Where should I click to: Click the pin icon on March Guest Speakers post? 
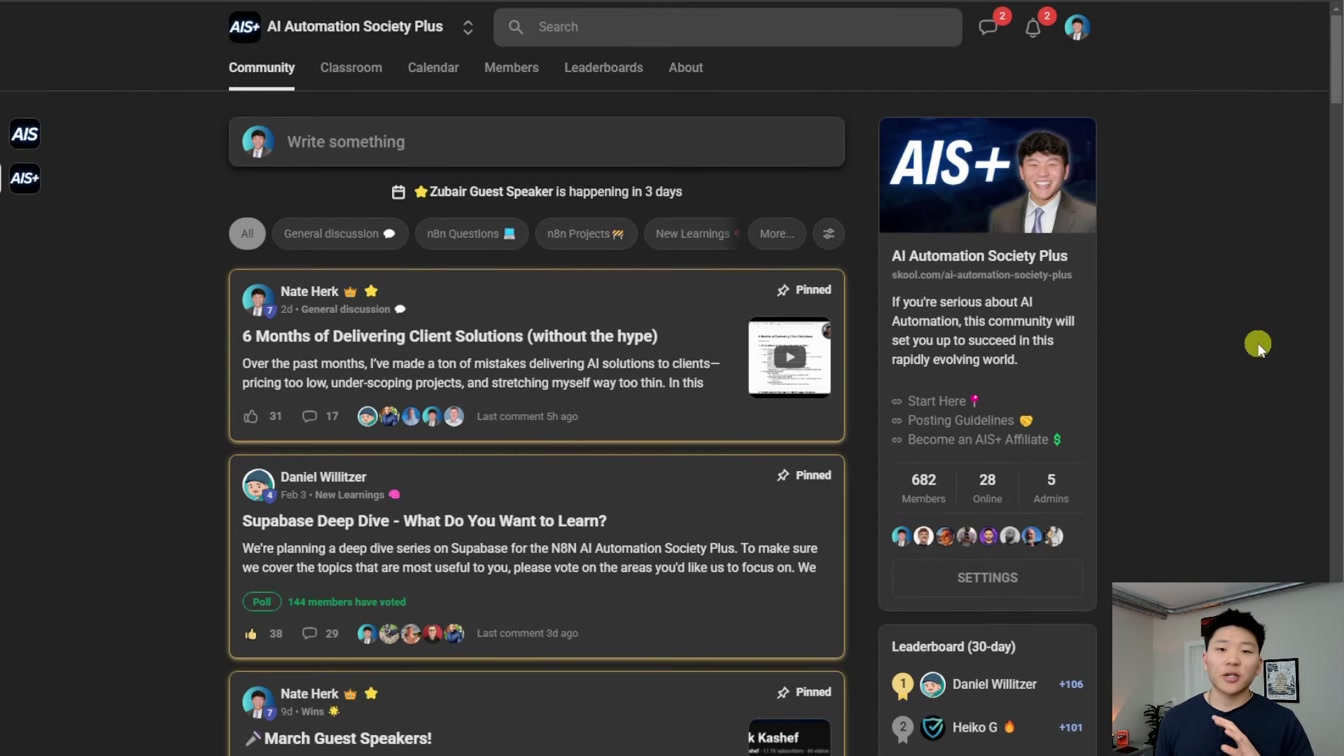coord(783,692)
